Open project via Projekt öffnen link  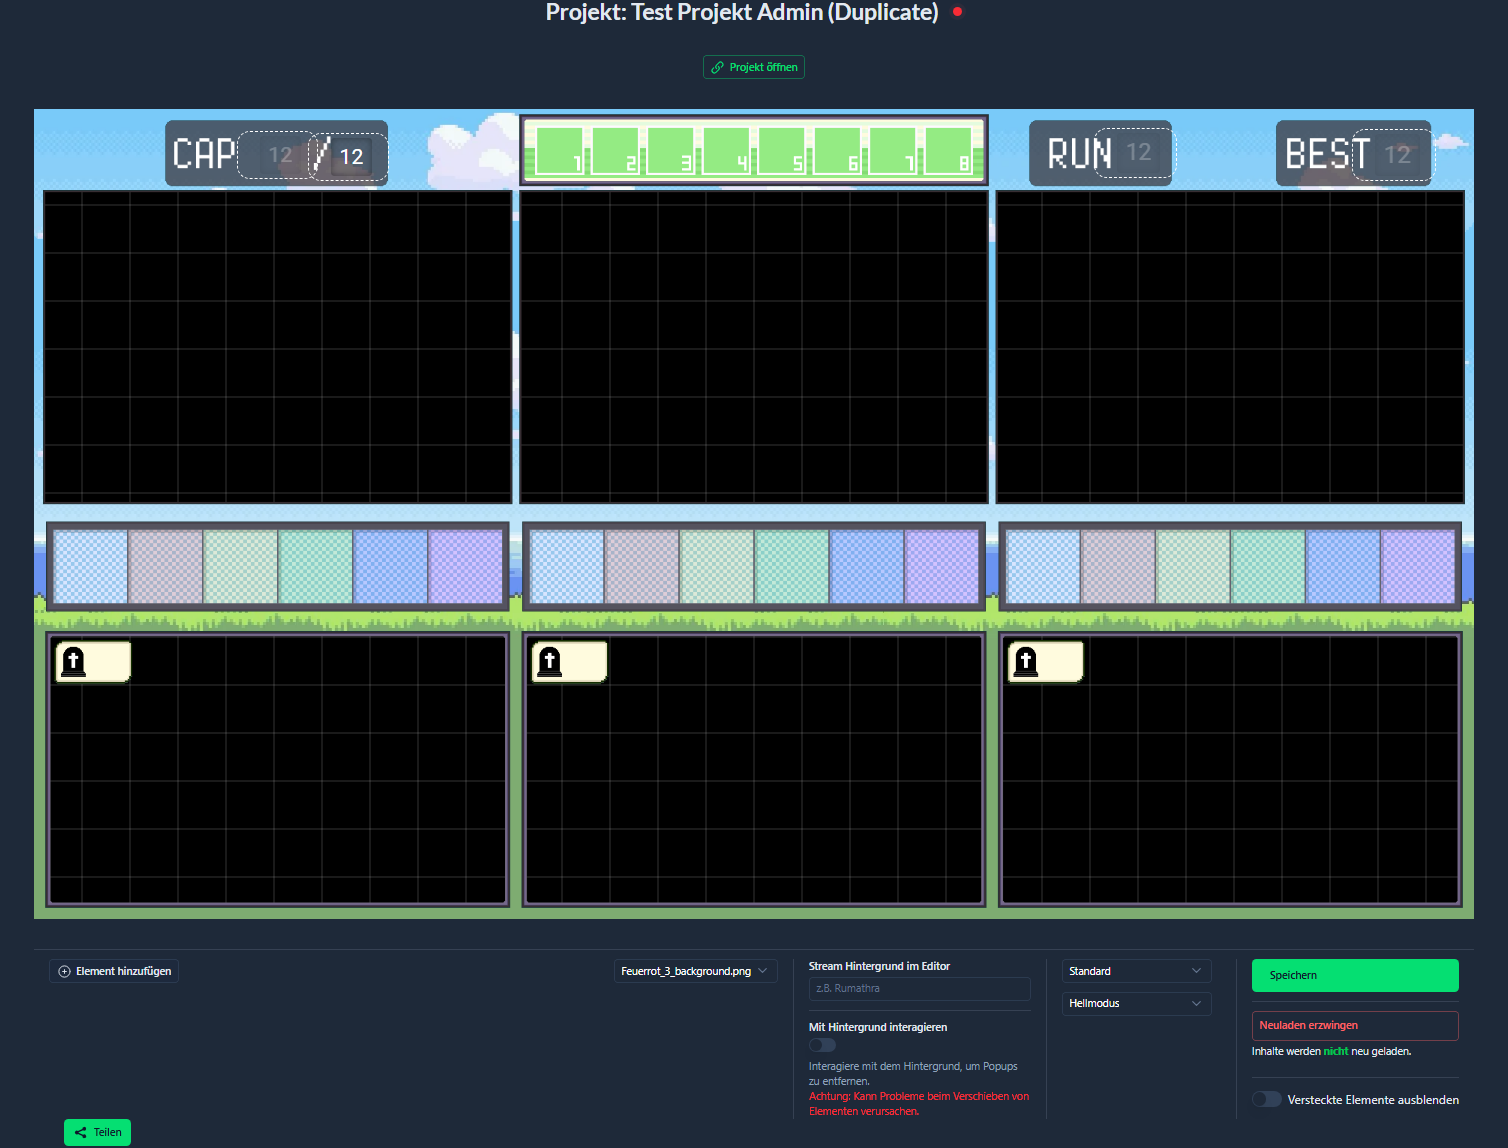tap(754, 67)
